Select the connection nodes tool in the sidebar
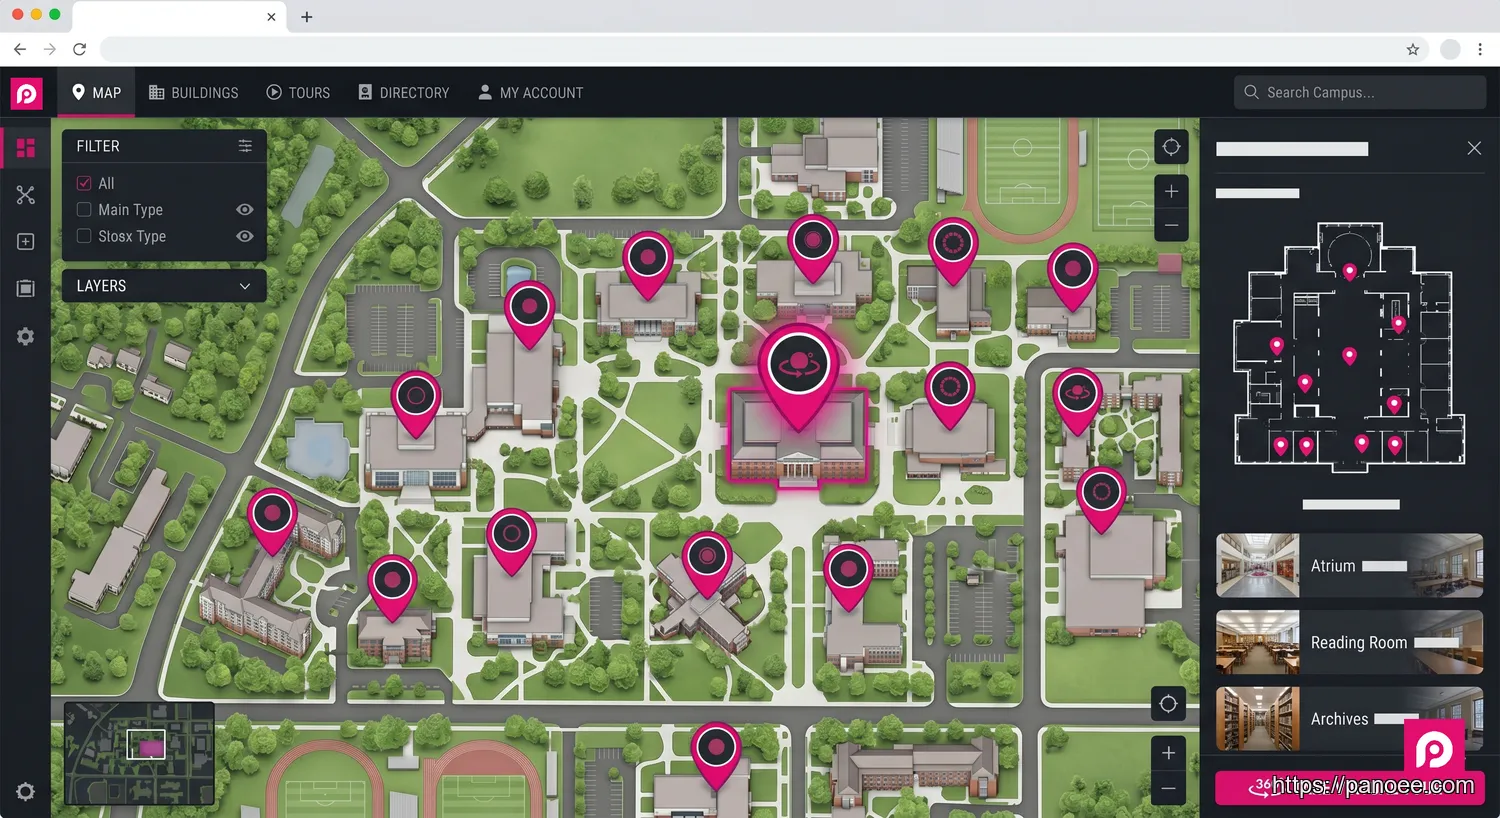 [26, 195]
